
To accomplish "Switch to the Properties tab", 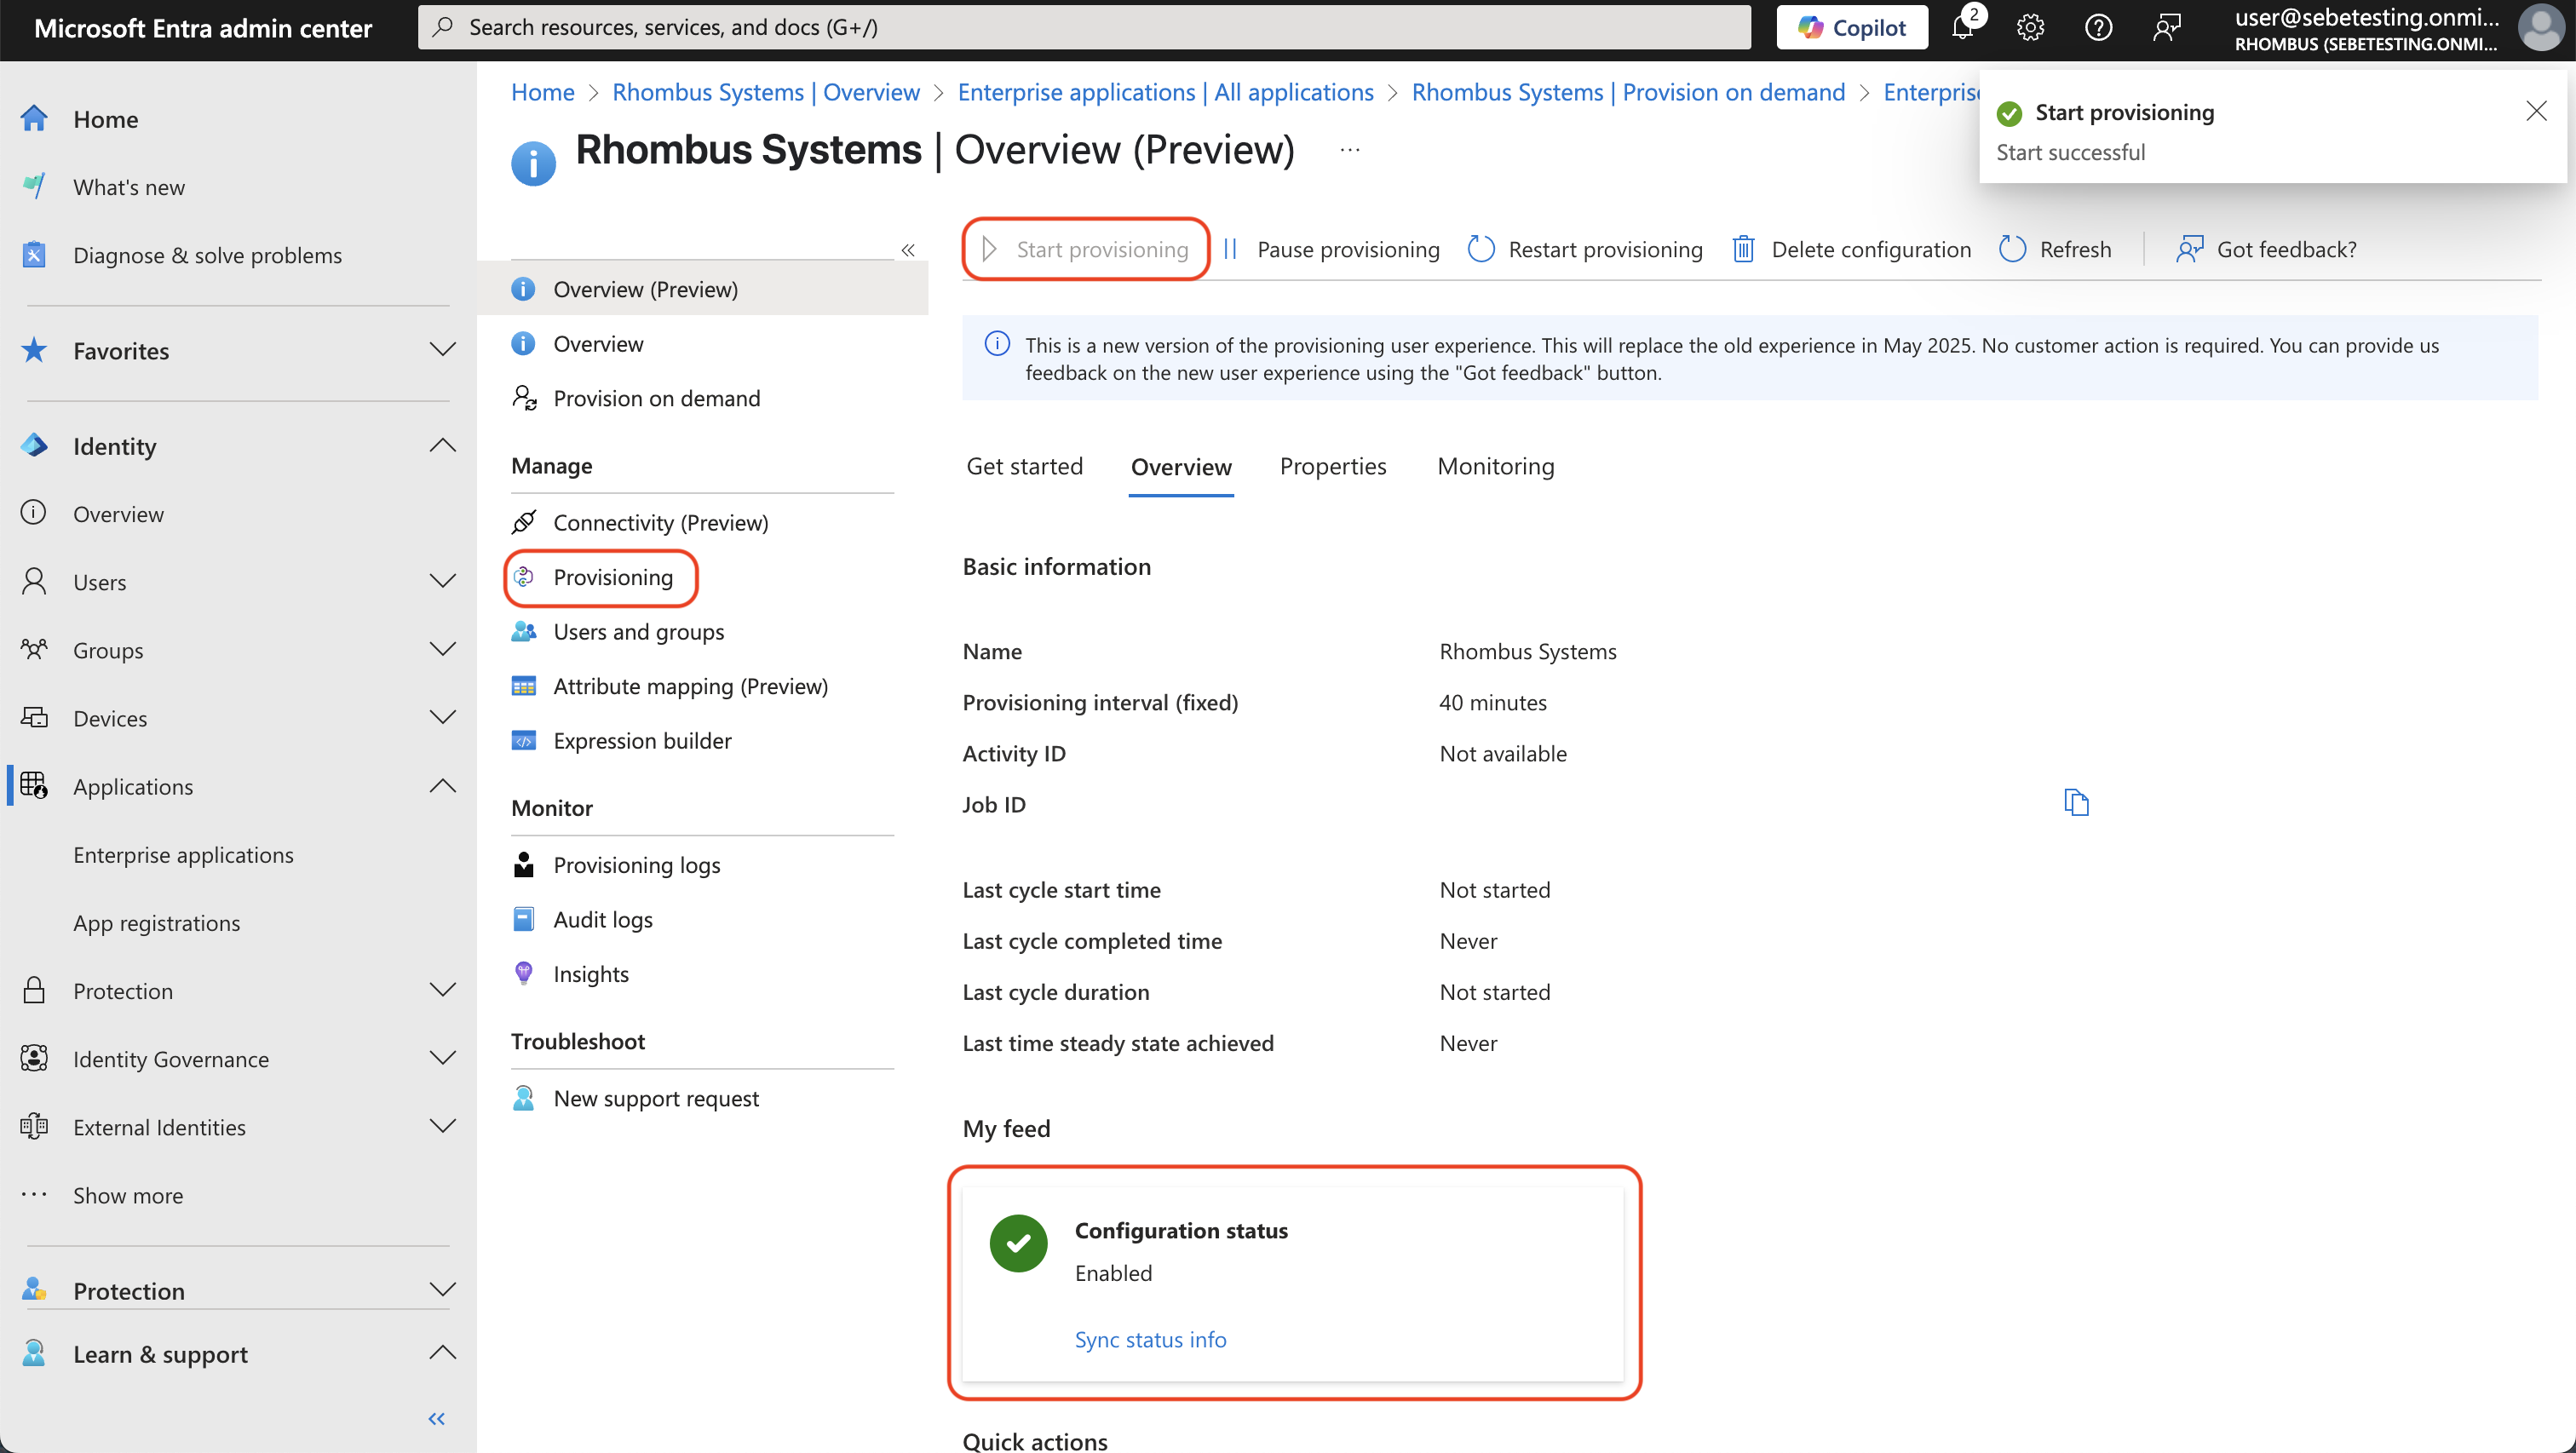I will click(1332, 466).
